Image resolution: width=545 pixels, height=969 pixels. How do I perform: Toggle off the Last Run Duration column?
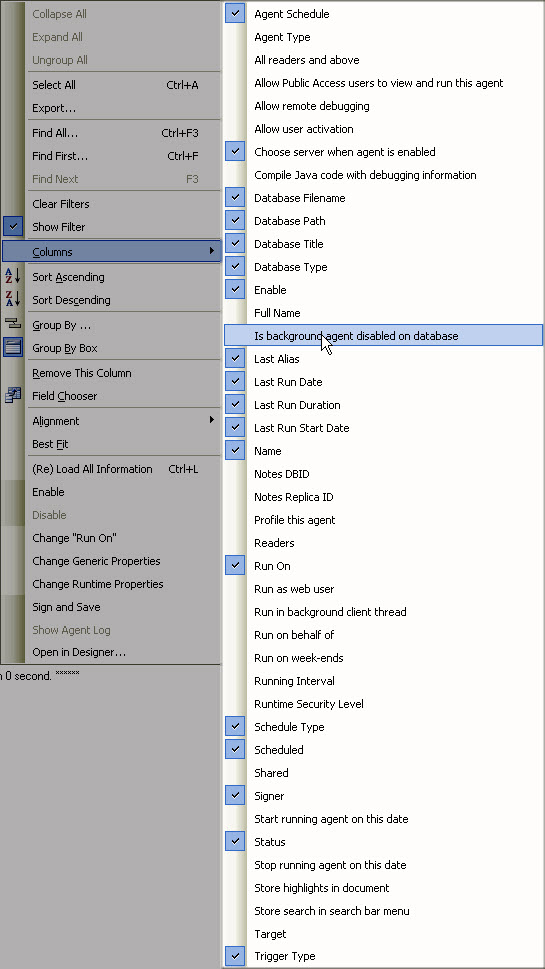coord(235,405)
